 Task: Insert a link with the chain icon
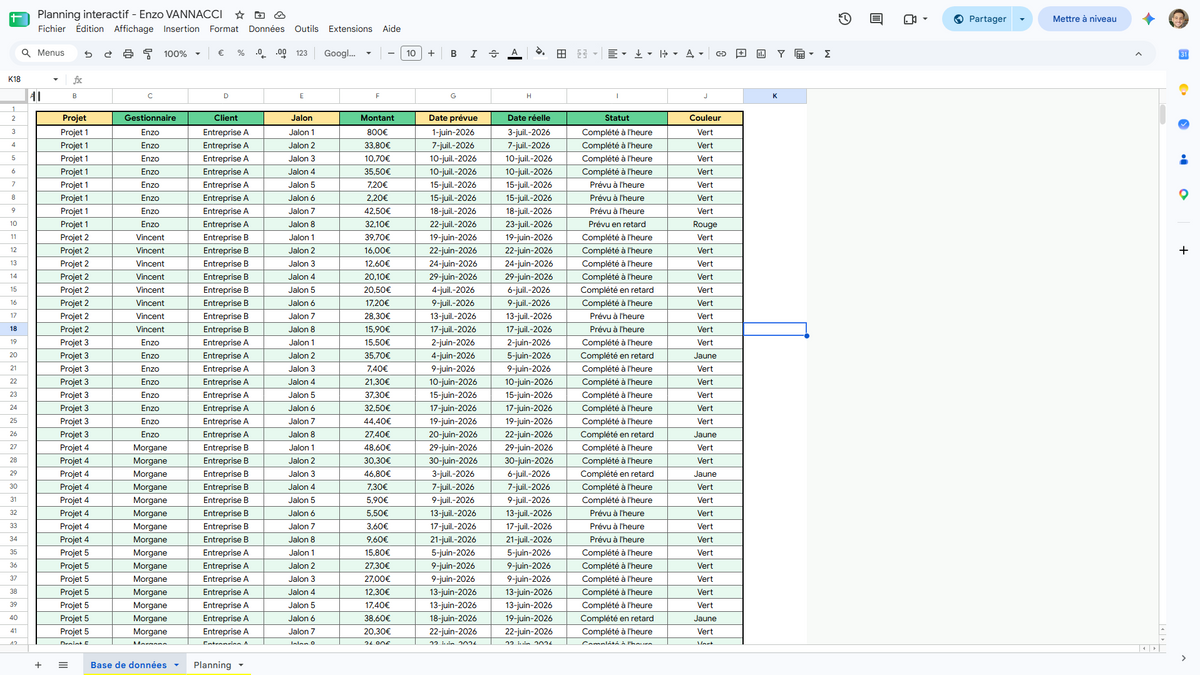720,54
